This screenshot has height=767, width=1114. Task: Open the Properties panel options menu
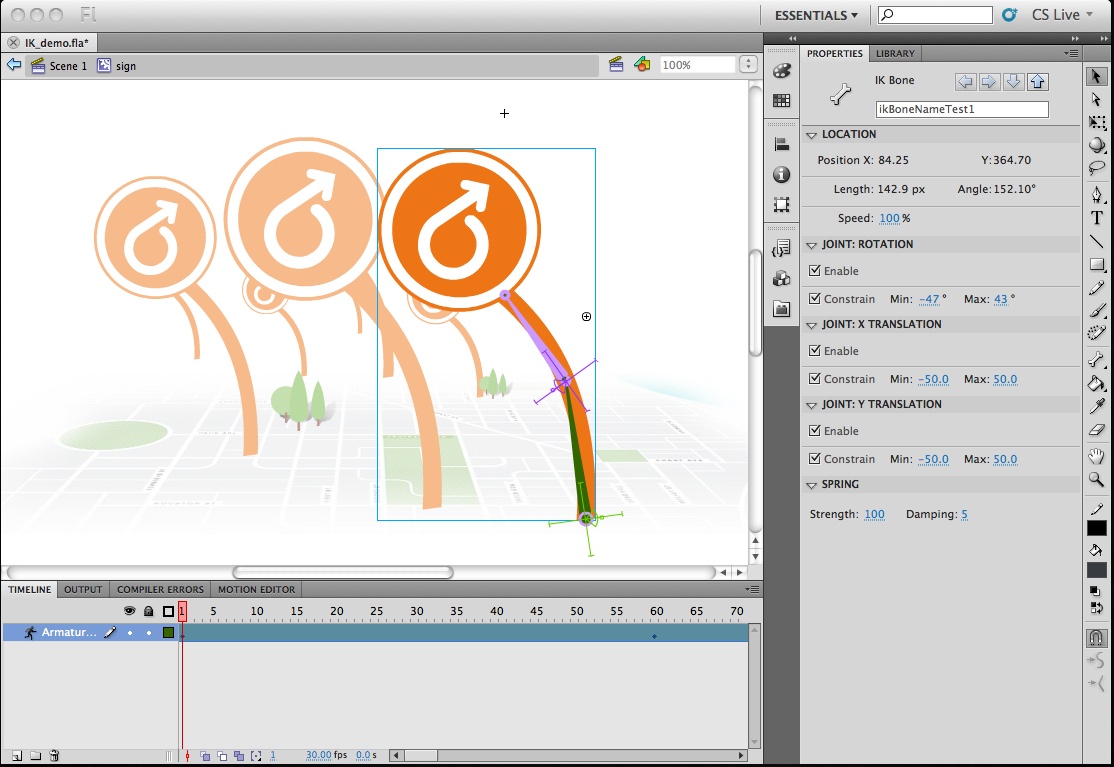[x=1071, y=53]
